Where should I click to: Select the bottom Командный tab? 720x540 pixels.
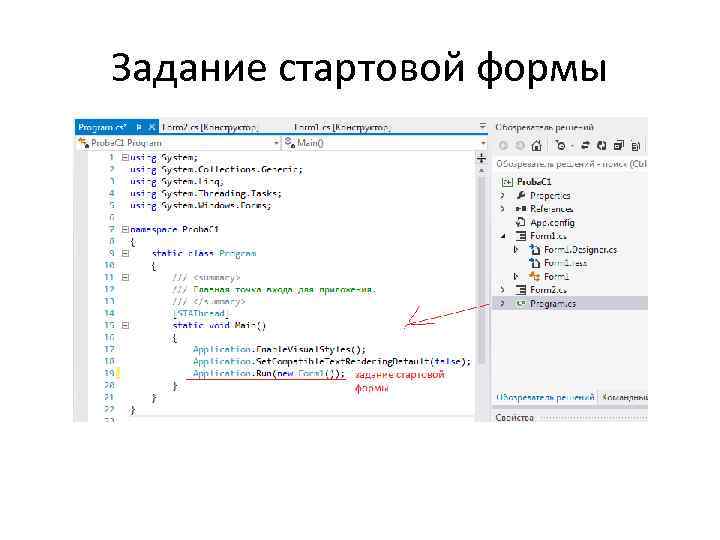coord(624,397)
